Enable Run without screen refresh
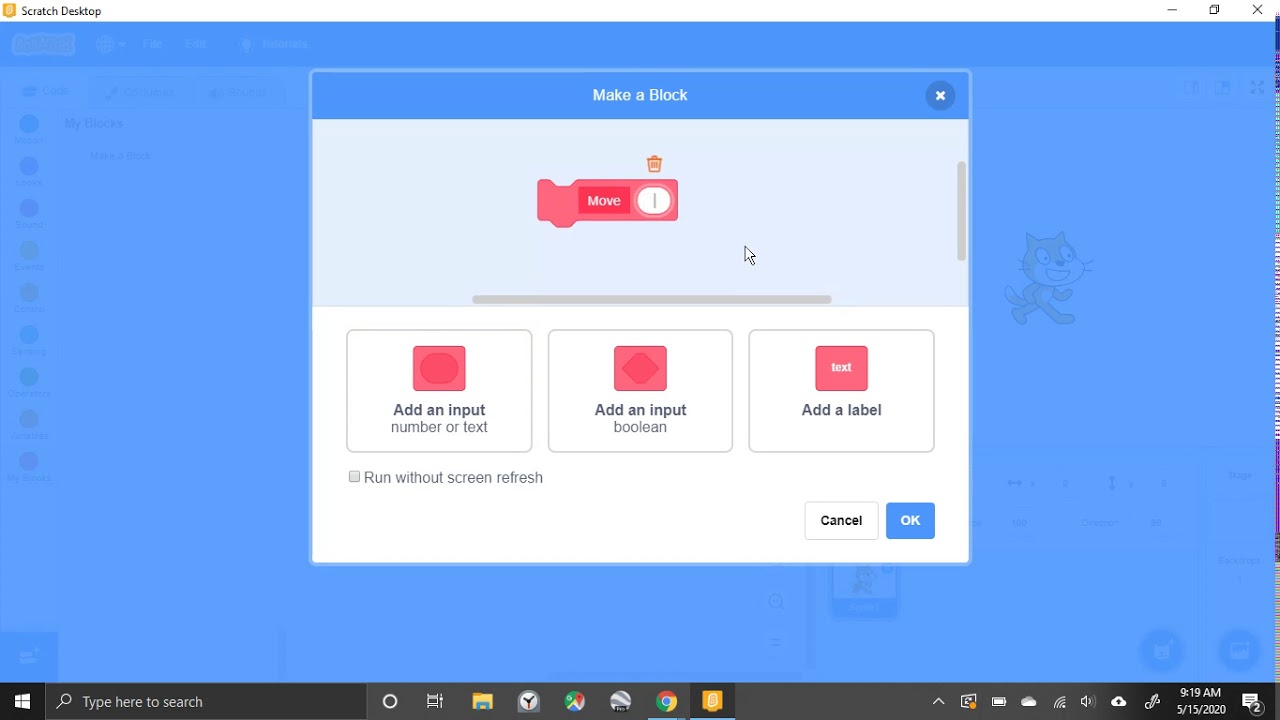Screen dimensions: 1280x720 pyautogui.click(x=354, y=477)
